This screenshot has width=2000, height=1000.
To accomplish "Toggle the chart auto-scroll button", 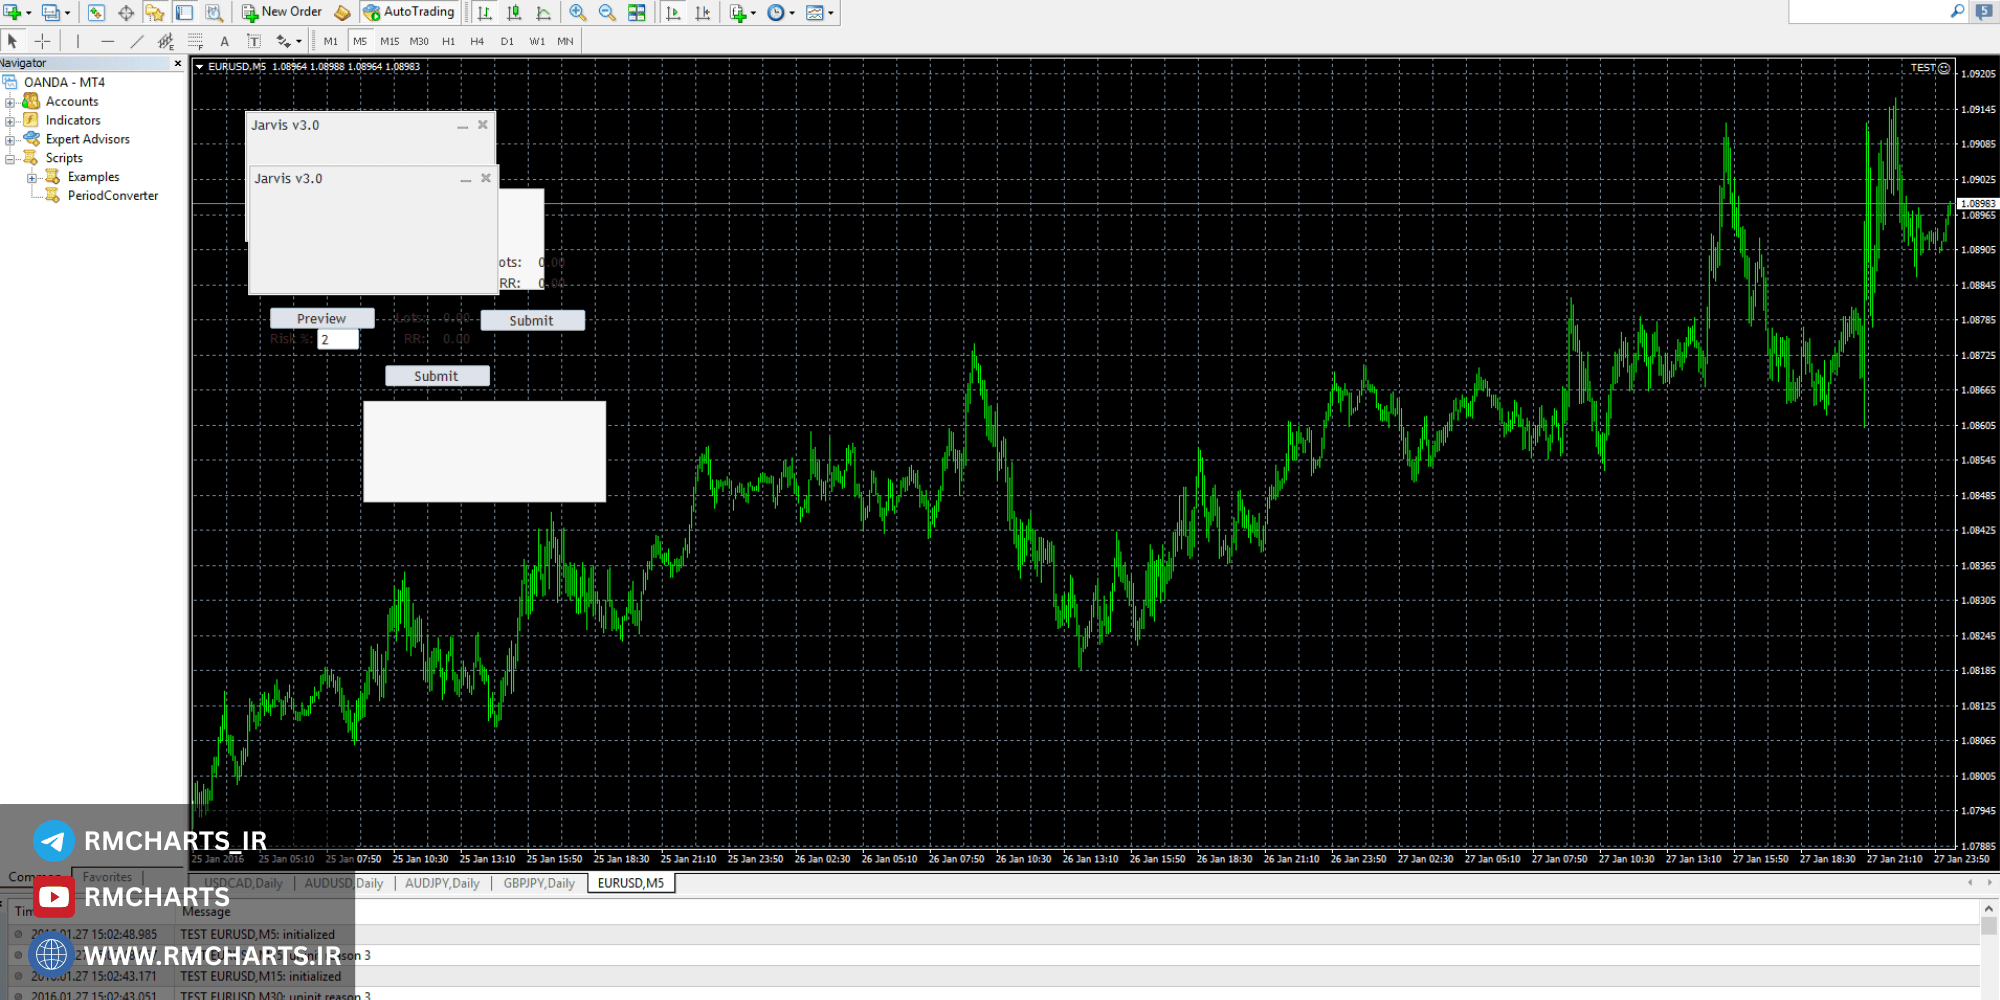I will tap(673, 12).
